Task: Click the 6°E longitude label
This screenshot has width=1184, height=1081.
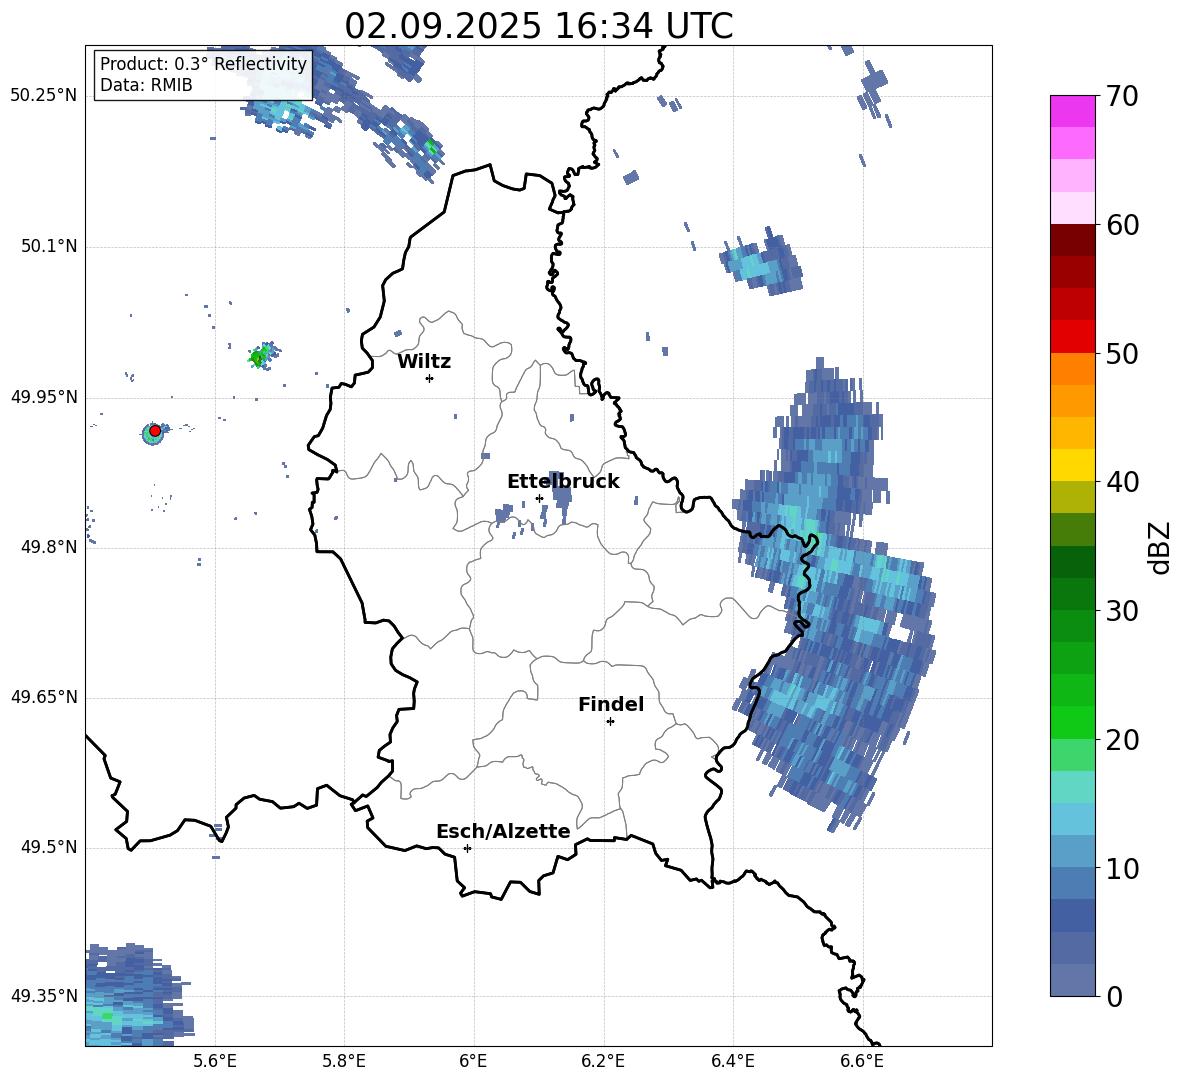Action: click(x=473, y=1061)
